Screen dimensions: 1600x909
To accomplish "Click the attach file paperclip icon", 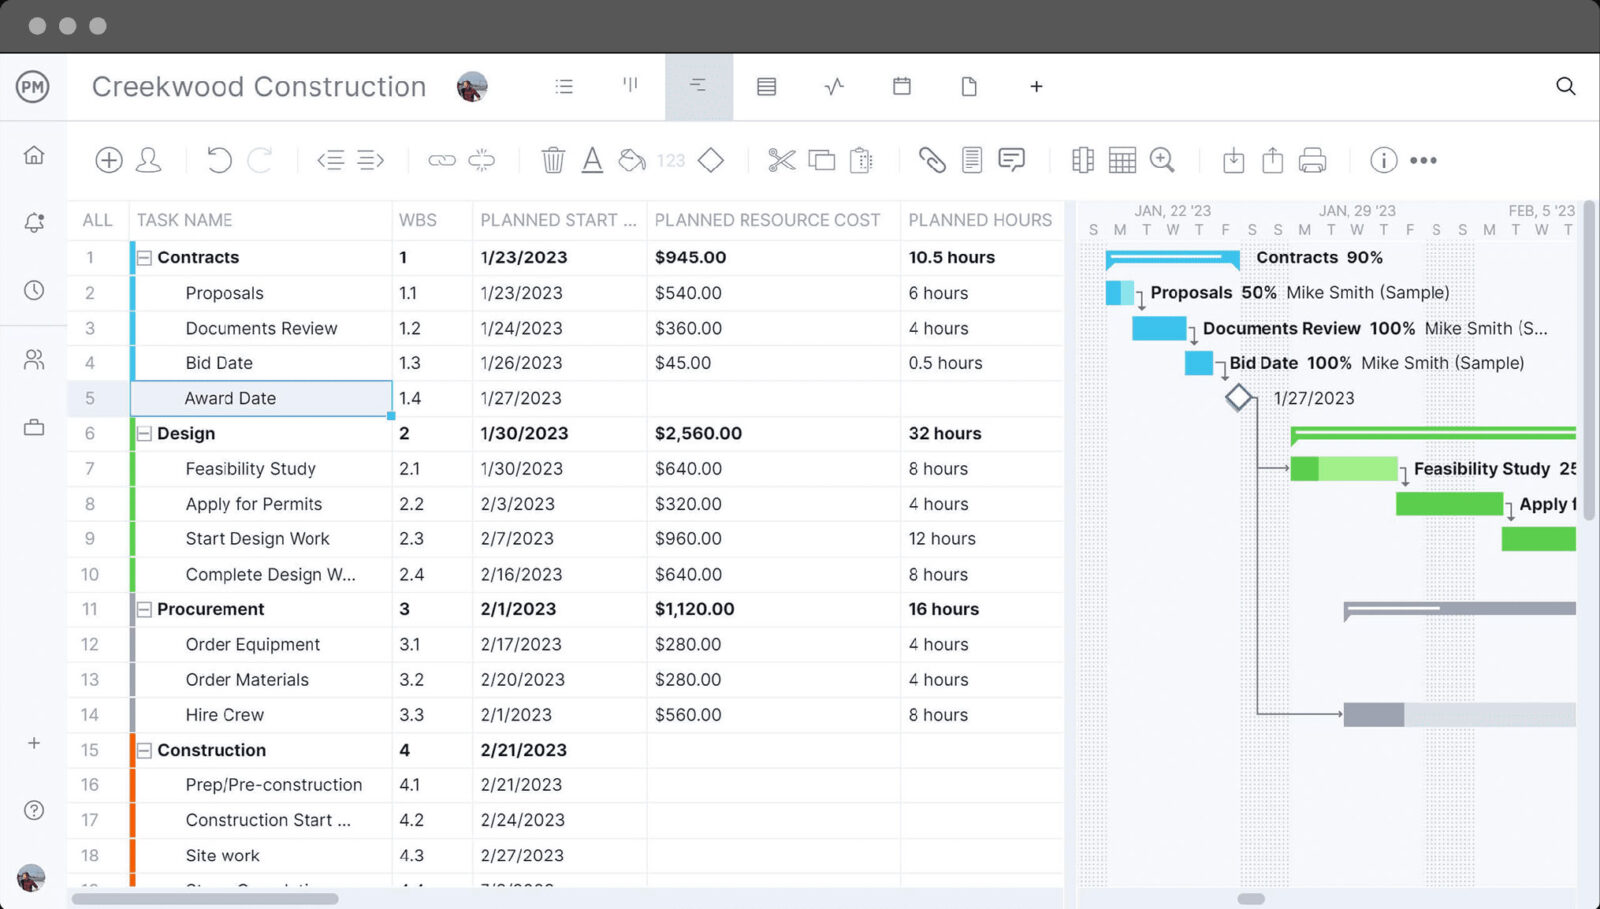I will click(932, 160).
